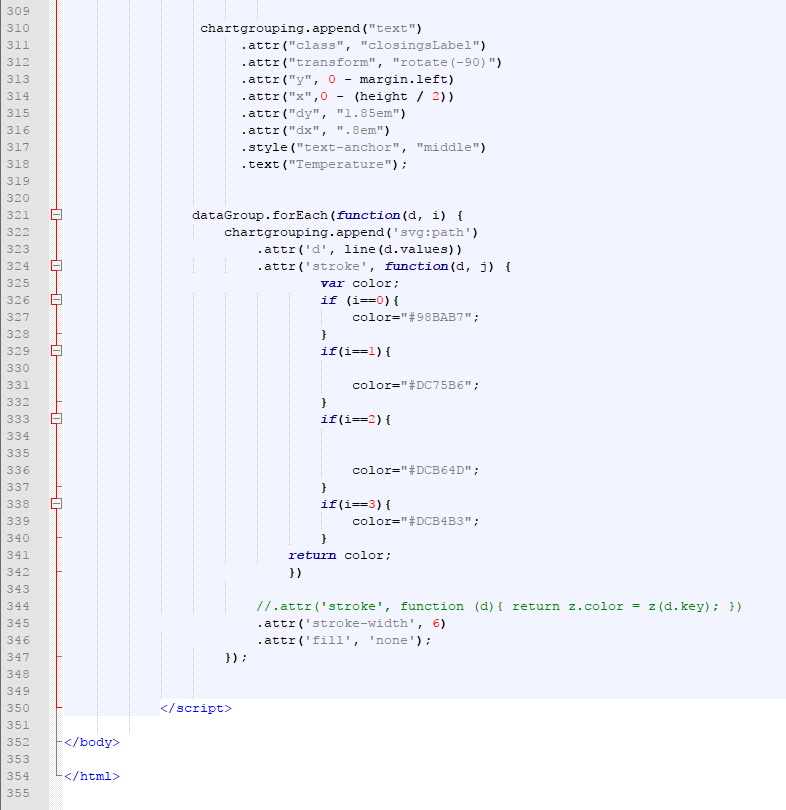This screenshot has height=810, width=786.
Task: Click the color value "#DCB64D"
Action: [436, 471]
